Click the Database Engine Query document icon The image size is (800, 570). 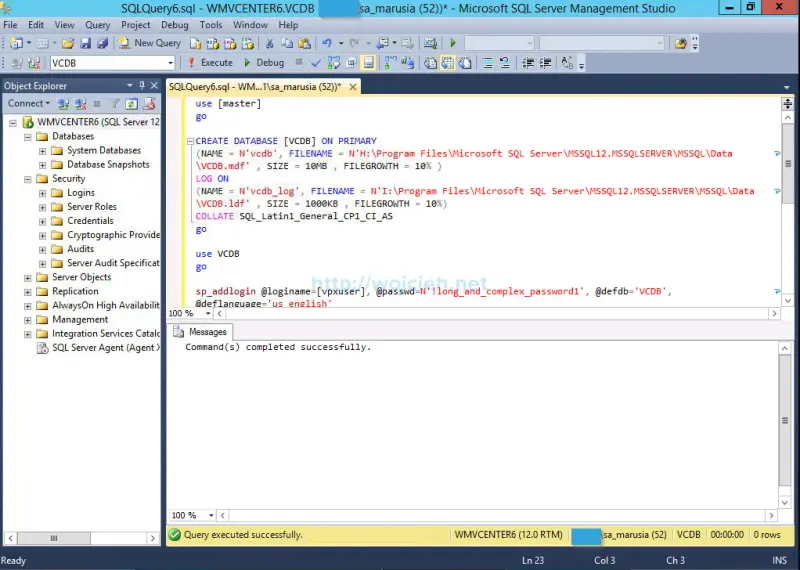[x=195, y=43]
